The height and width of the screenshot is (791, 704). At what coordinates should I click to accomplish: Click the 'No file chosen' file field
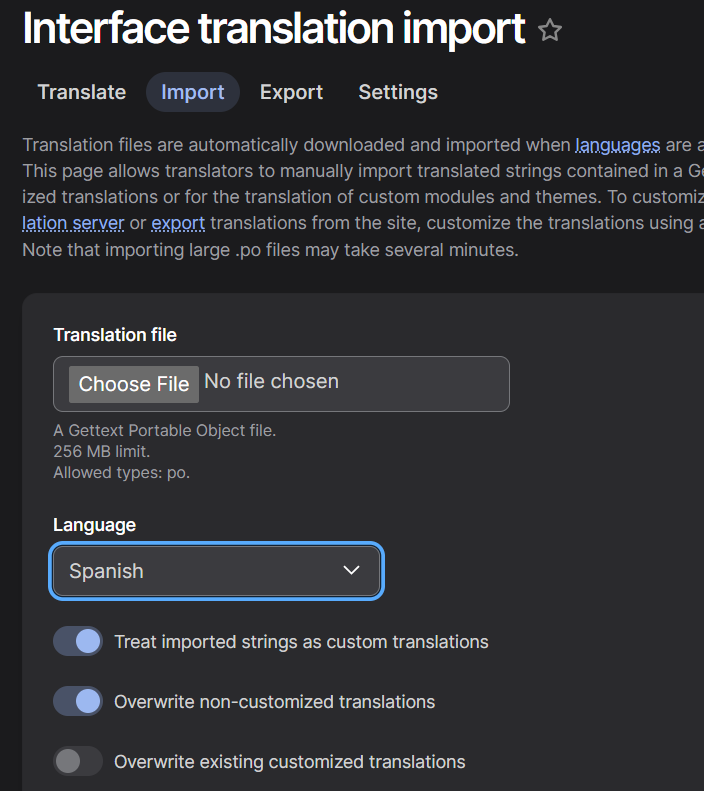271,382
